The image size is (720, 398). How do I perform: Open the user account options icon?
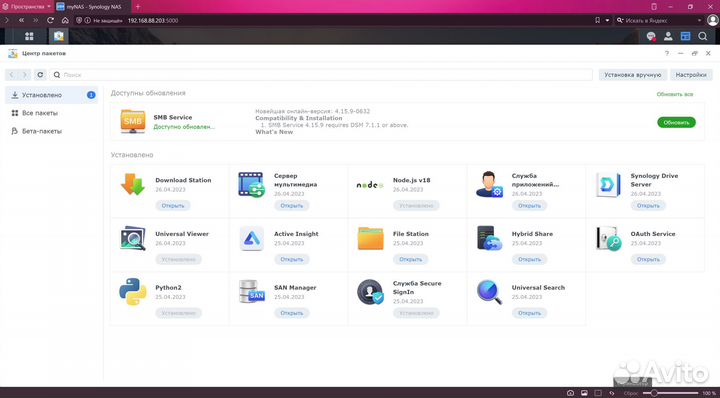[668, 36]
